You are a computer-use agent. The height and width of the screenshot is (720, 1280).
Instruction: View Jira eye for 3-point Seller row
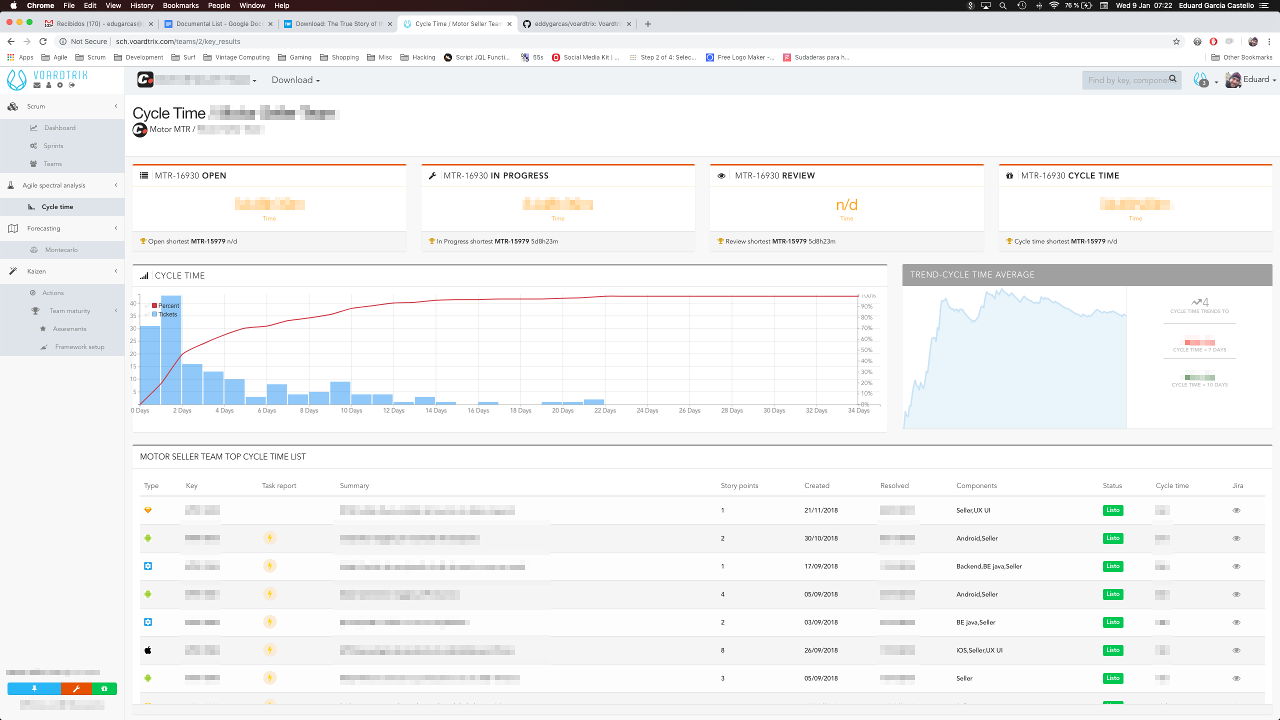point(1236,678)
